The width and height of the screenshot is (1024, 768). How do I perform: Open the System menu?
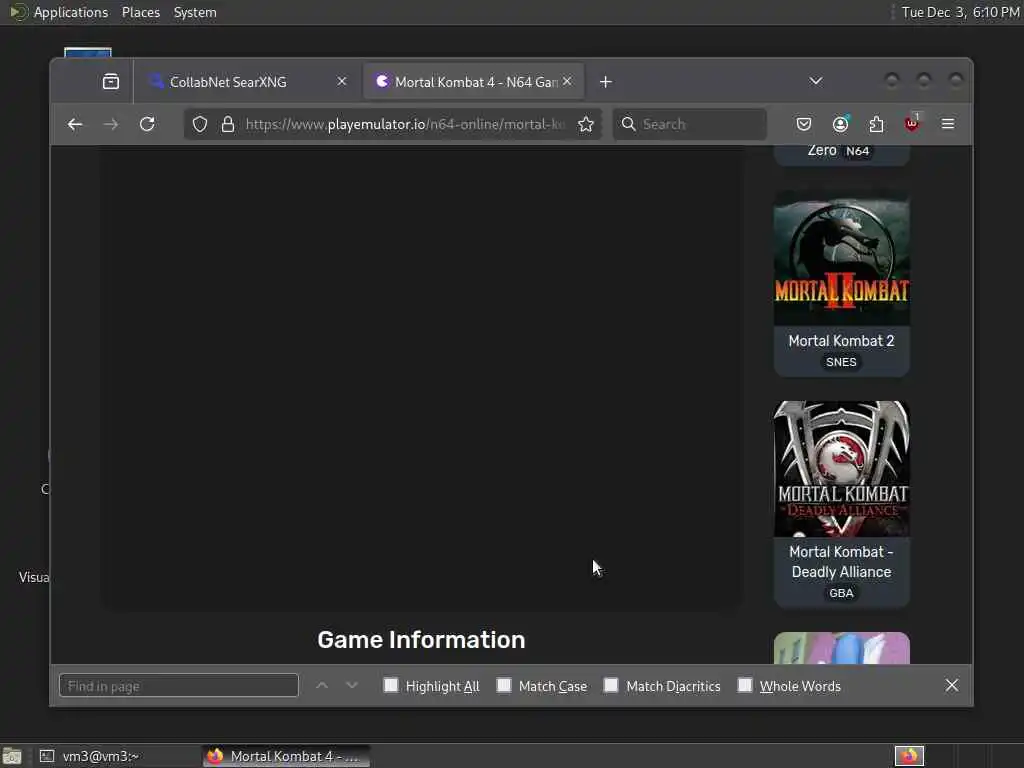coord(195,12)
